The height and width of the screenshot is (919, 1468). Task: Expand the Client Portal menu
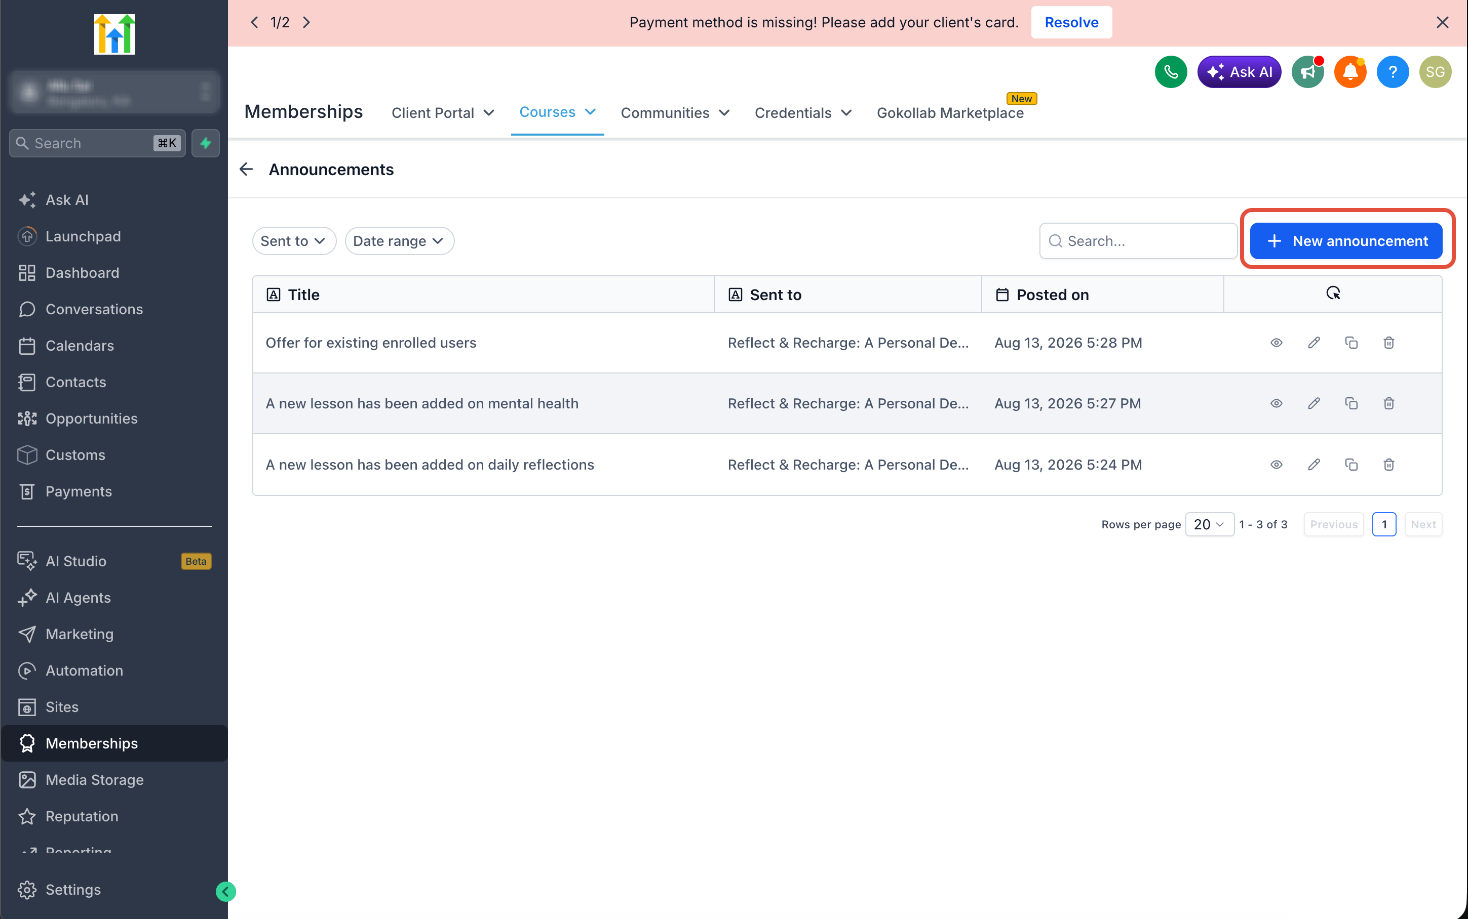[443, 113]
